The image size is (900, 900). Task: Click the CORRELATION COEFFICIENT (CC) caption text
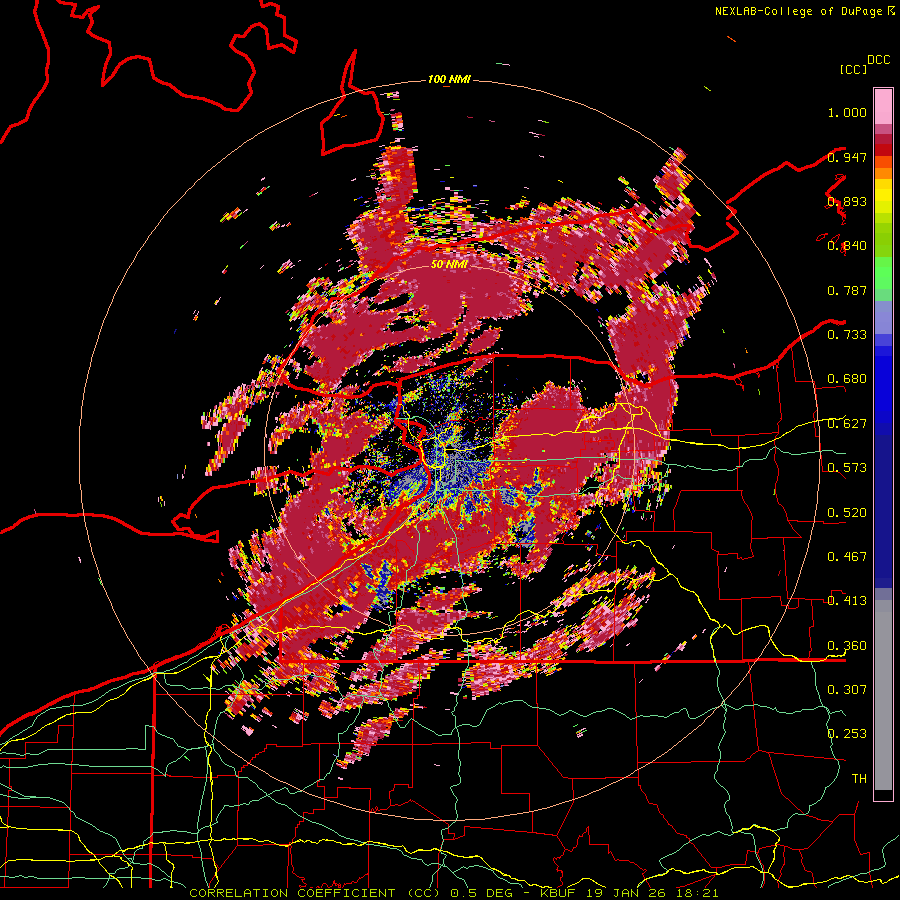point(315,893)
